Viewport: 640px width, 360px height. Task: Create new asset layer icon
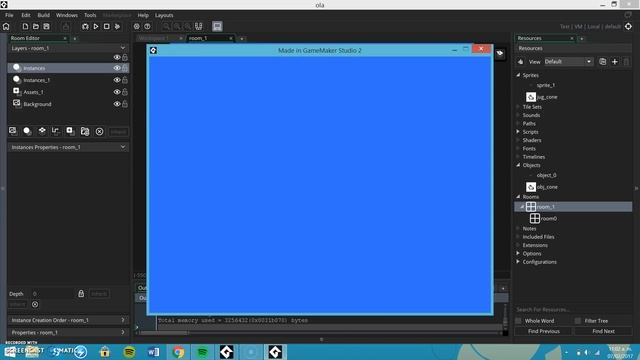pos(70,131)
